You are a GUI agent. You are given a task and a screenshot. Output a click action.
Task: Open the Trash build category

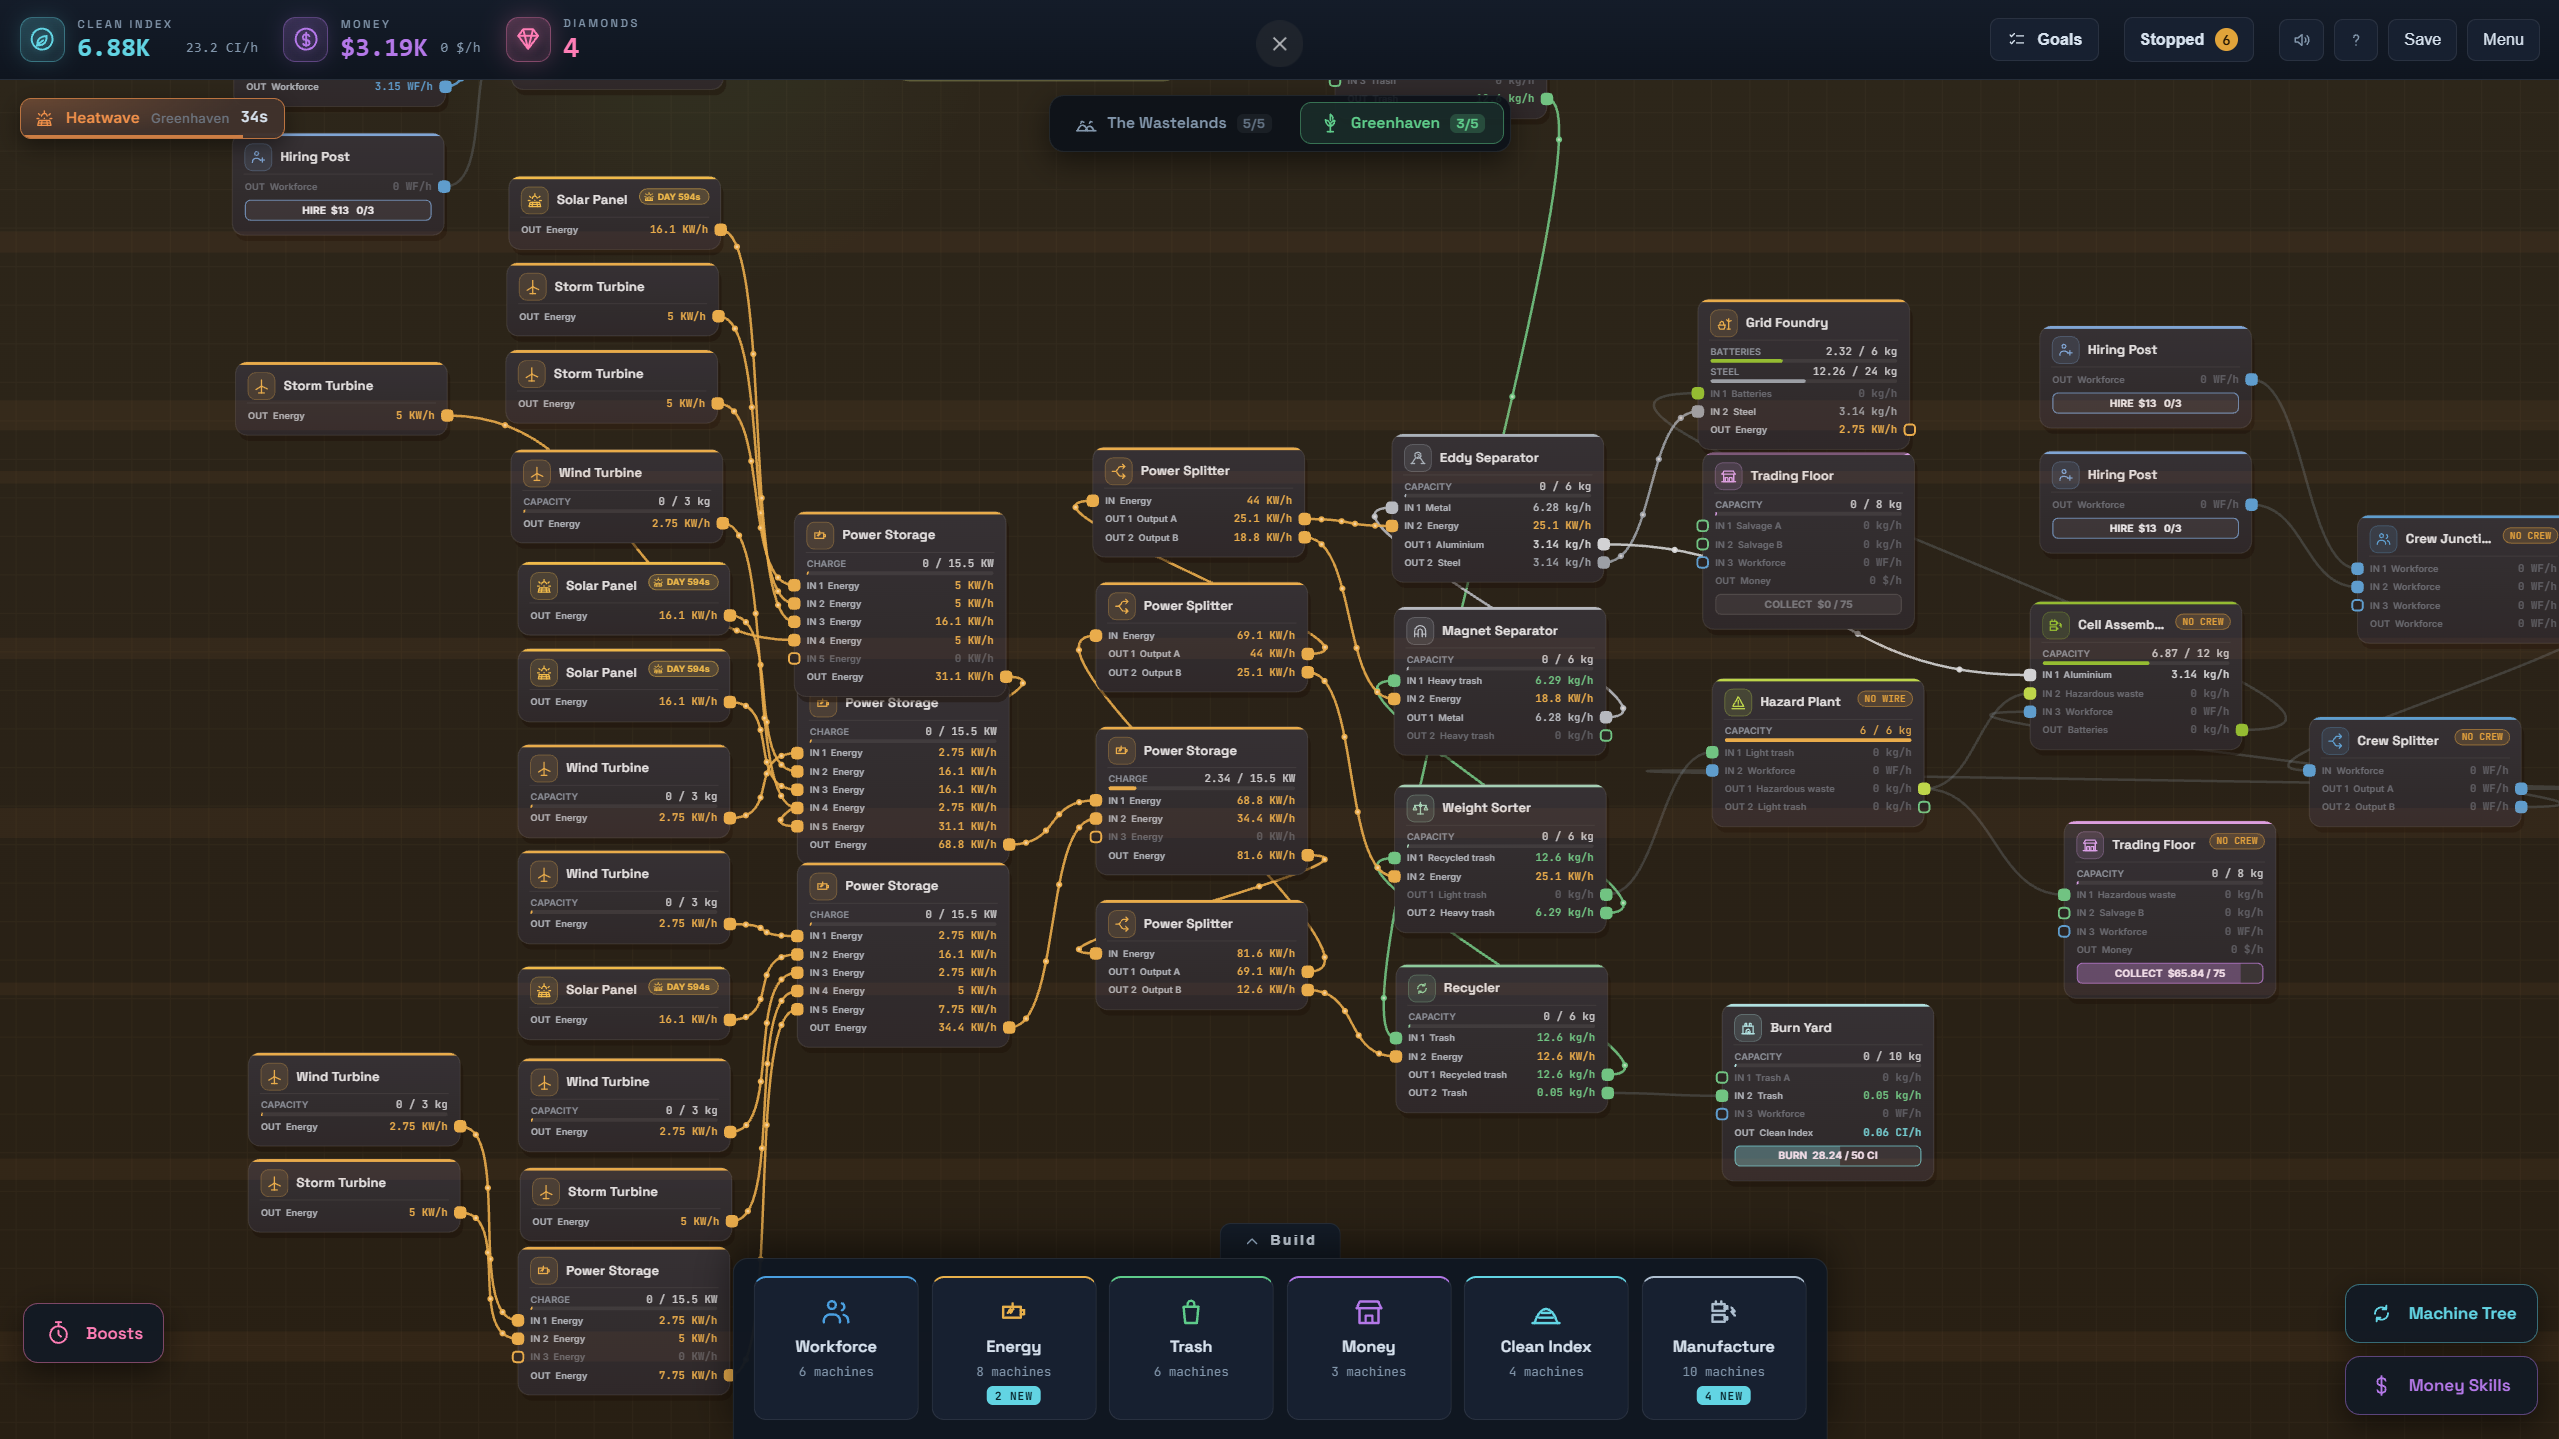[x=1191, y=1346]
